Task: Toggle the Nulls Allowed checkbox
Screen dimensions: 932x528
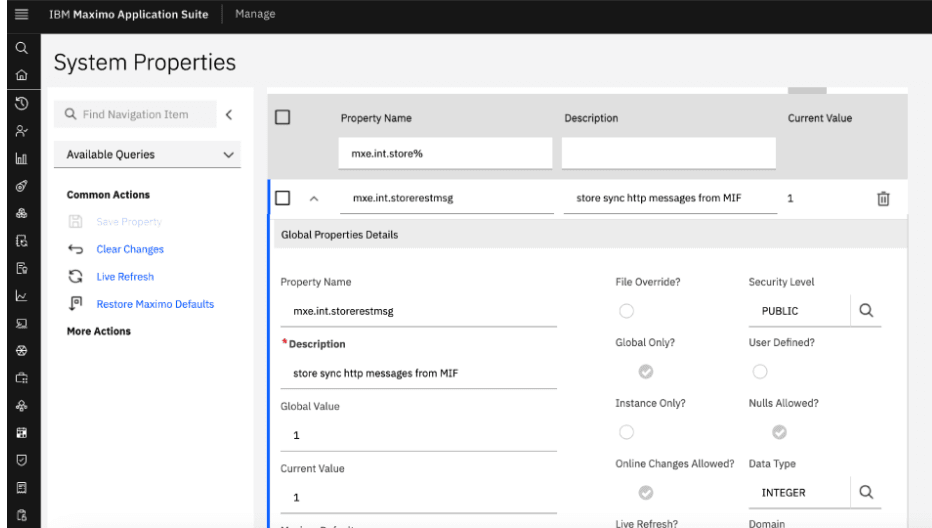Action: coord(779,432)
